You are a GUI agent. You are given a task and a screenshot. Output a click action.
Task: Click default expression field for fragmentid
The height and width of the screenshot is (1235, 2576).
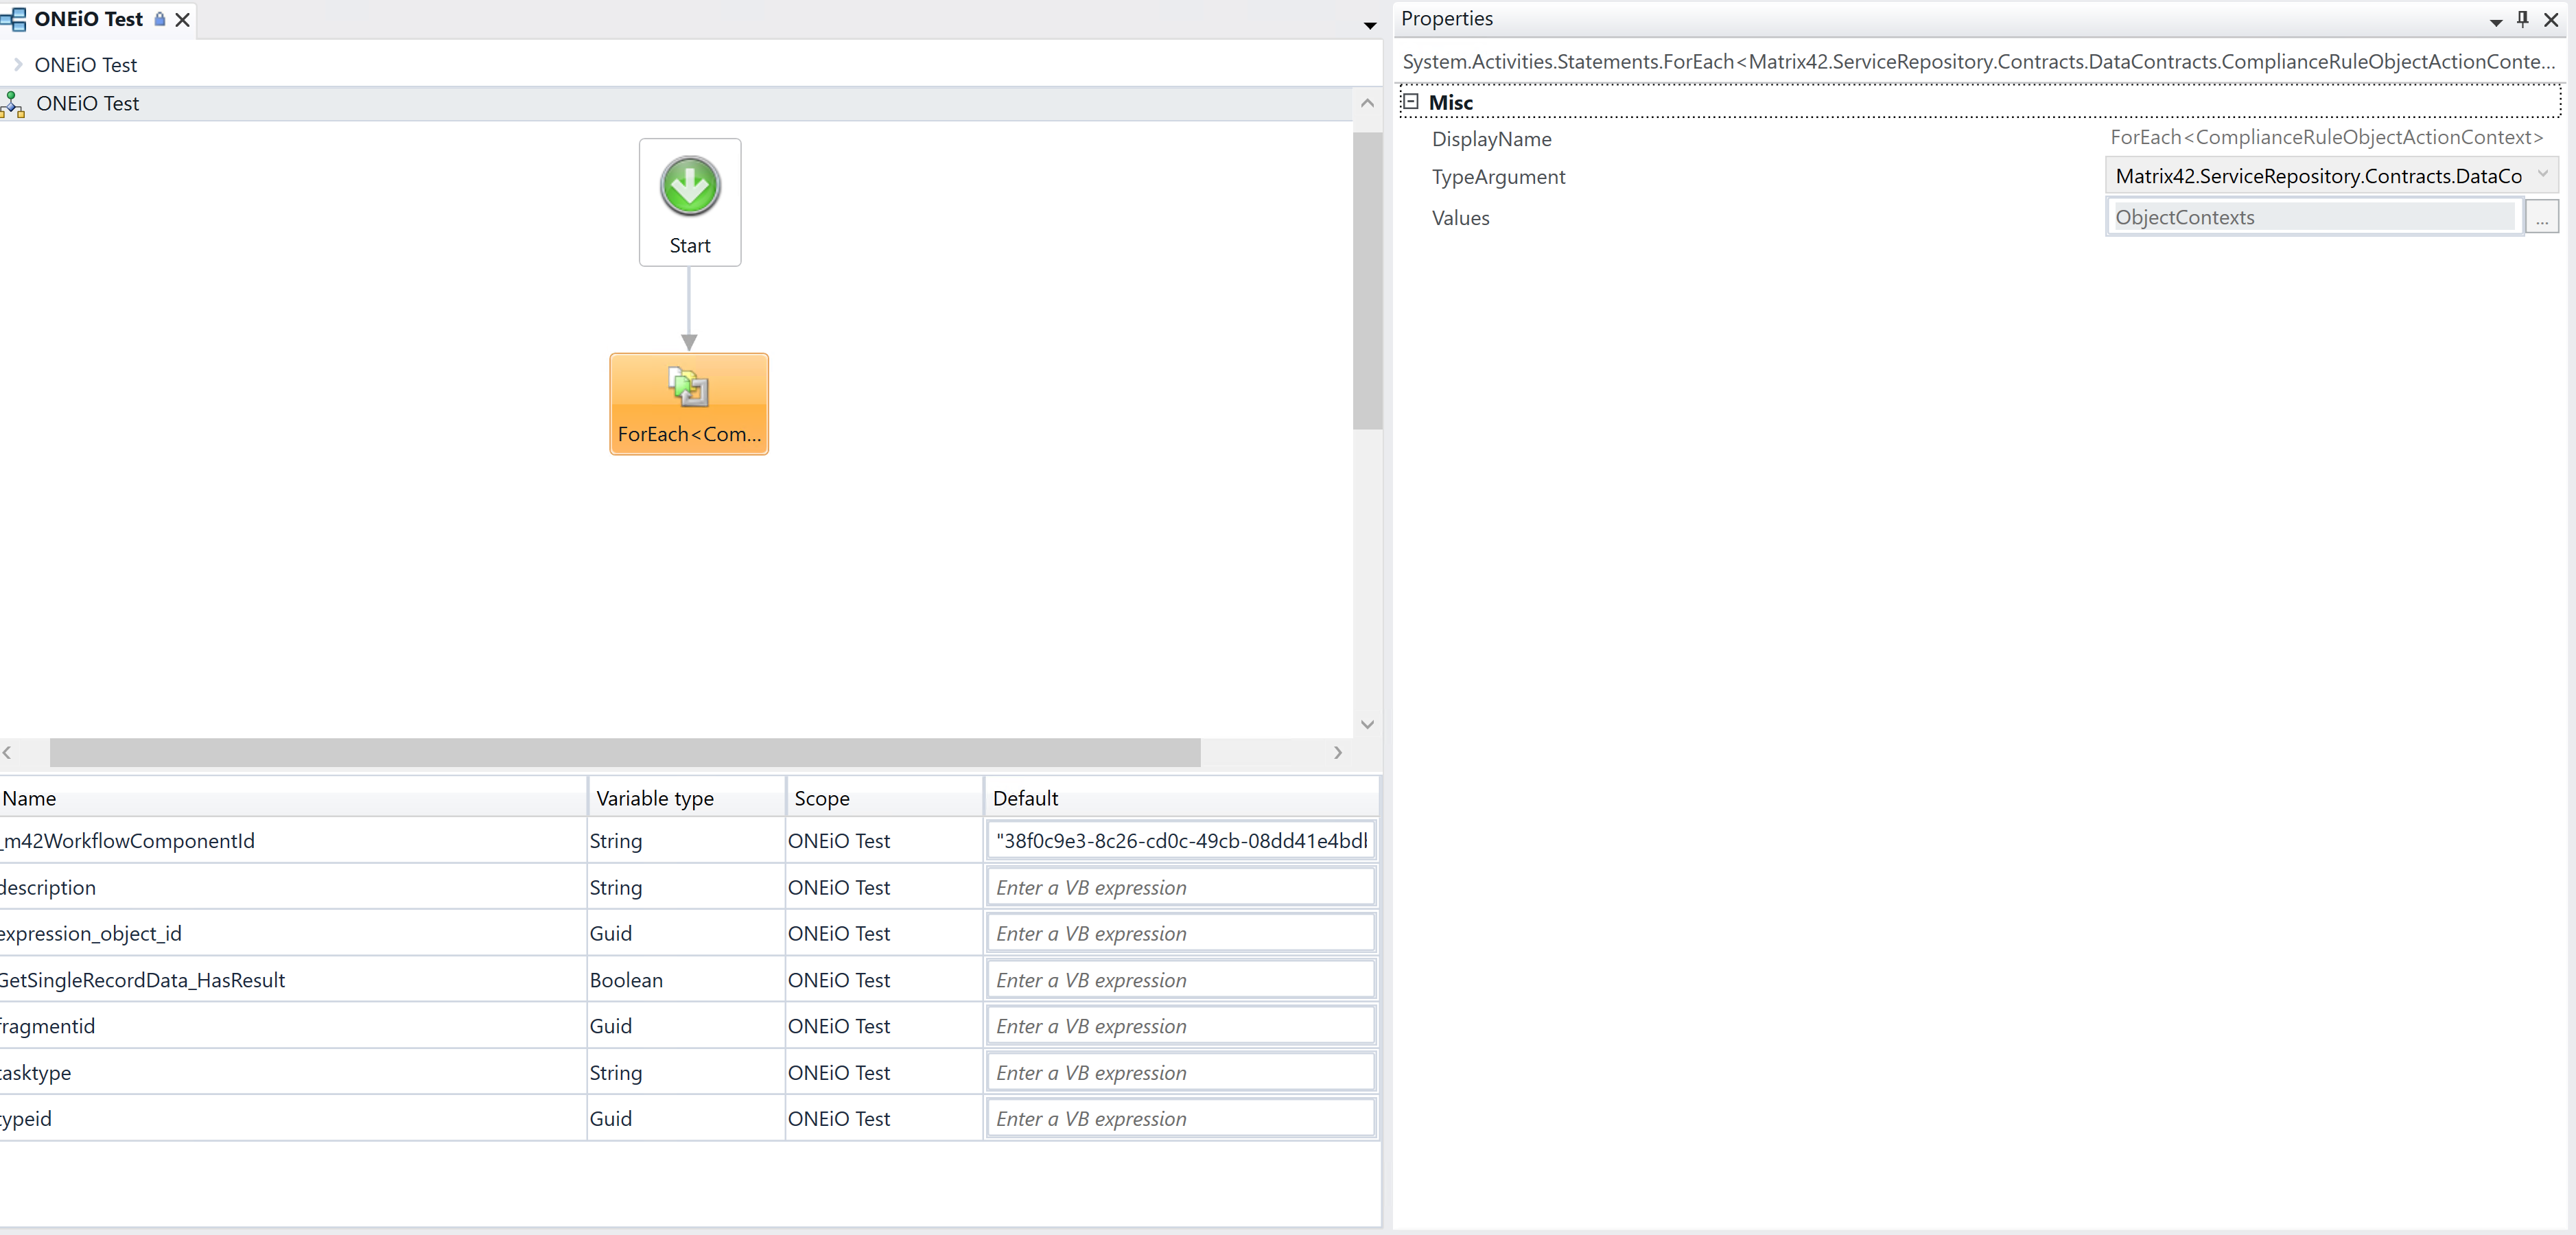pos(1181,1026)
